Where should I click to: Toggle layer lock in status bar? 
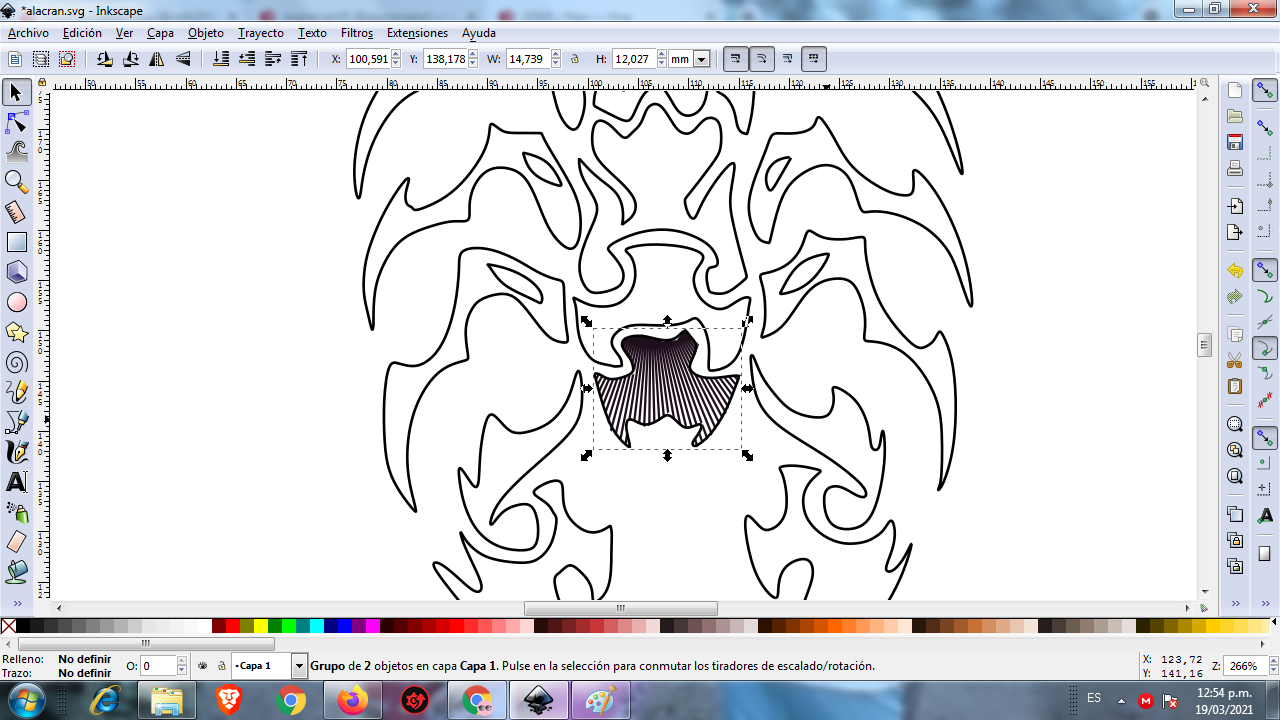[x=221, y=665]
